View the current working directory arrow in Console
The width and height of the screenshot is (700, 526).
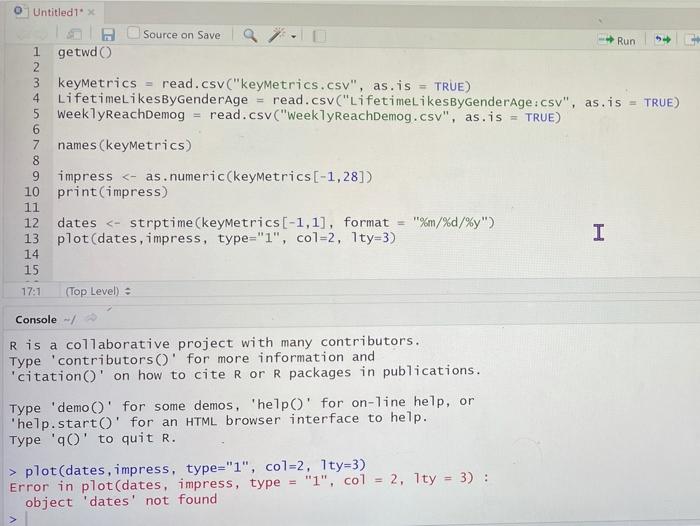91,318
